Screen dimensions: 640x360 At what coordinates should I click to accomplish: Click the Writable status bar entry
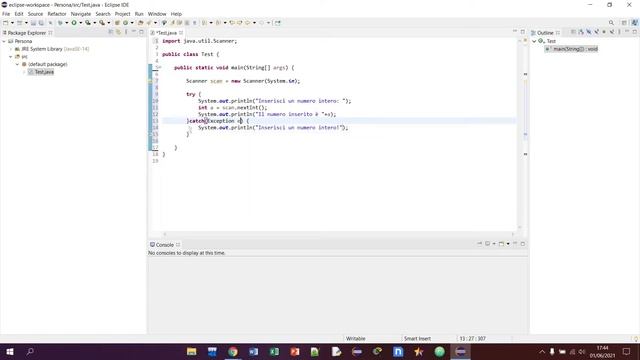point(356,338)
